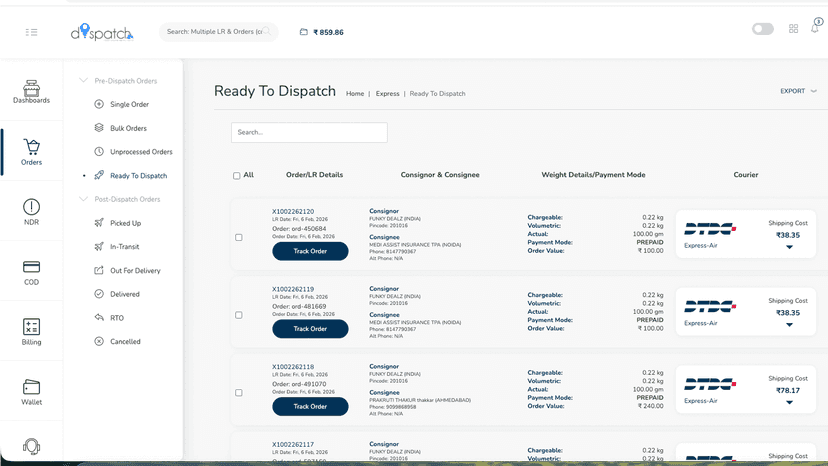Click Ready To Dispatch breadcrumb text
Viewport: 828px width, 466px height.
[437, 94]
